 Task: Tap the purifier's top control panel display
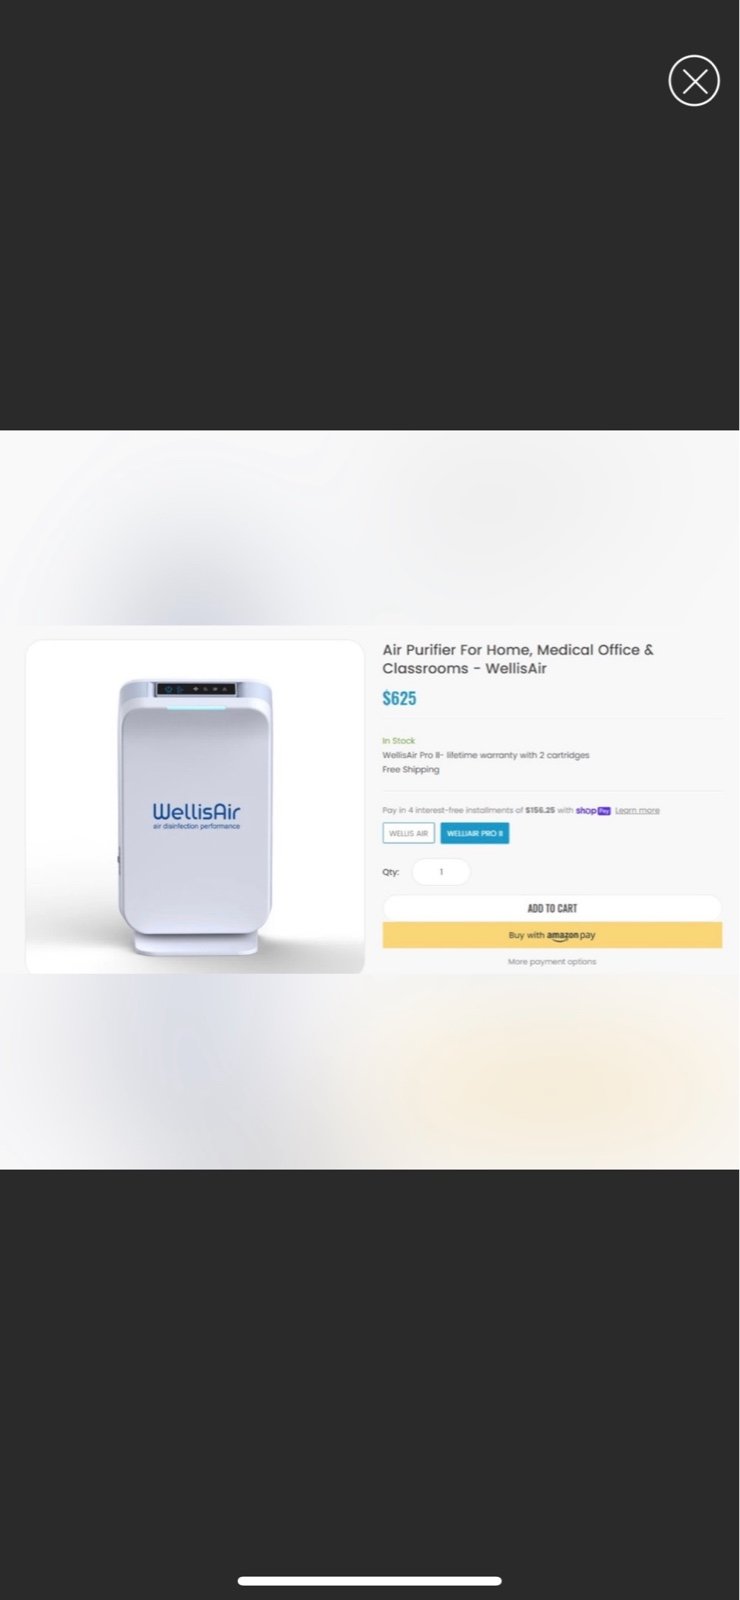(196, 689)
